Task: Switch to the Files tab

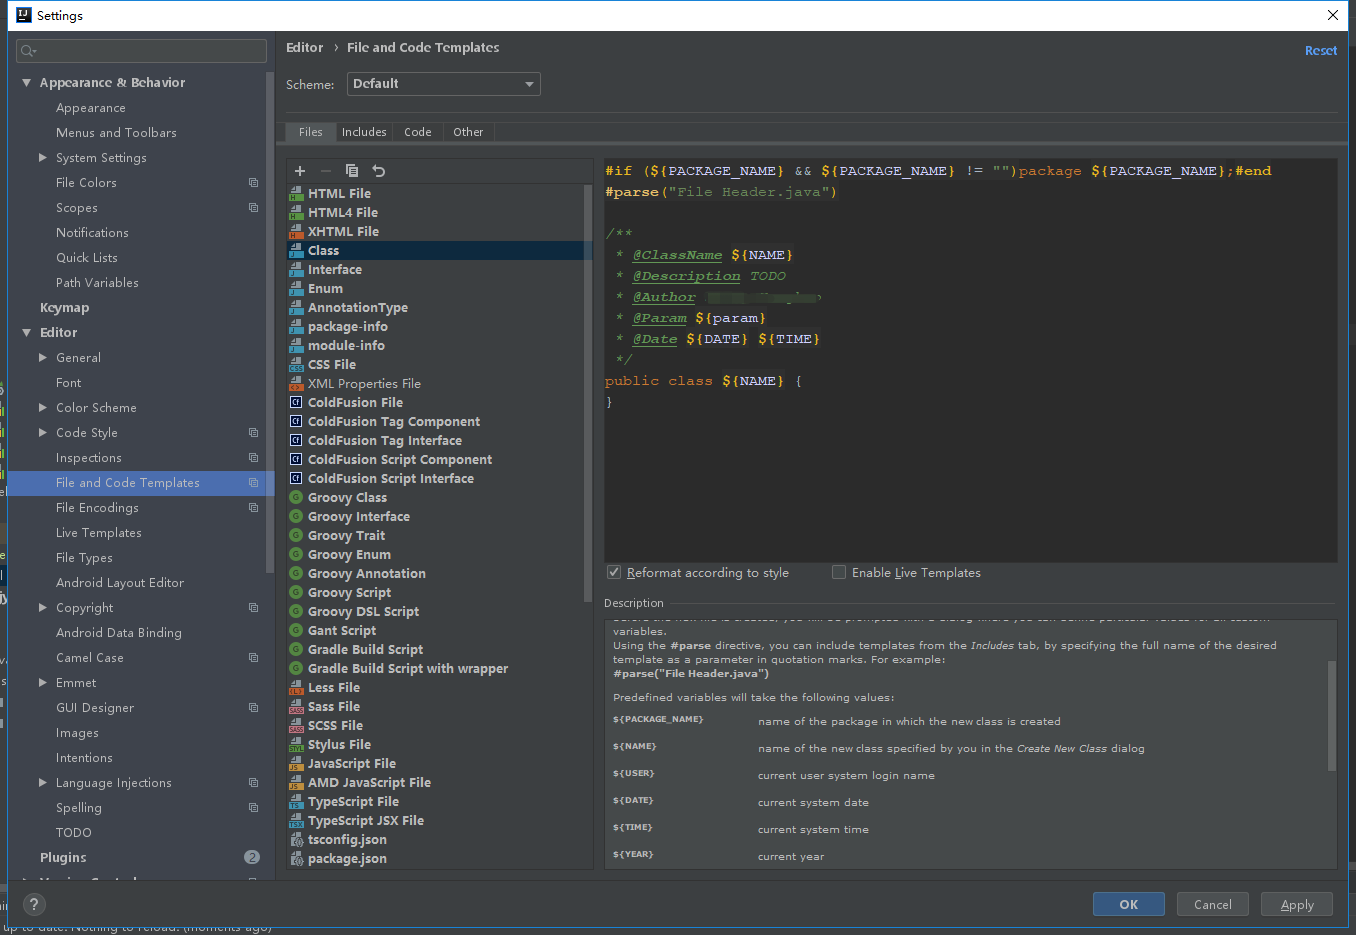Action: point(310,132)
